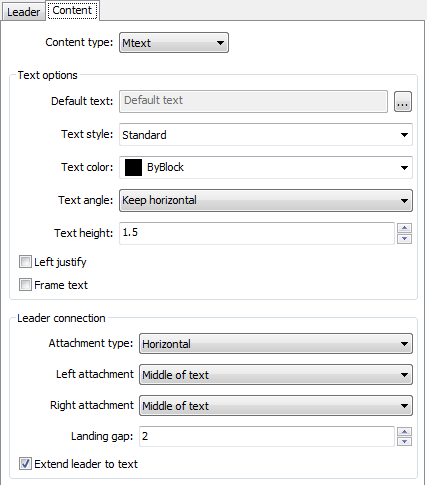
Task: Decrease Text height with down arrow
Action: pos(404,239)
